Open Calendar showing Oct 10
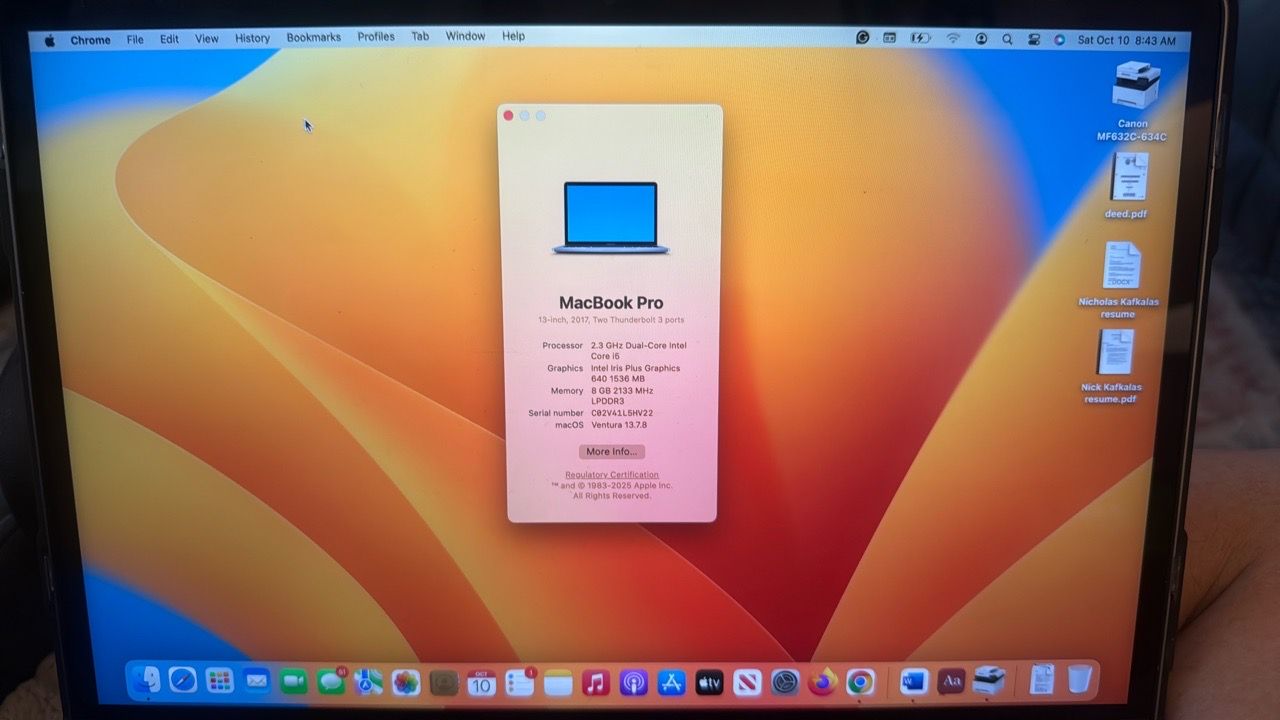Image resolution: width=1280 pixels, height=720 pixels. click(482, 682)
